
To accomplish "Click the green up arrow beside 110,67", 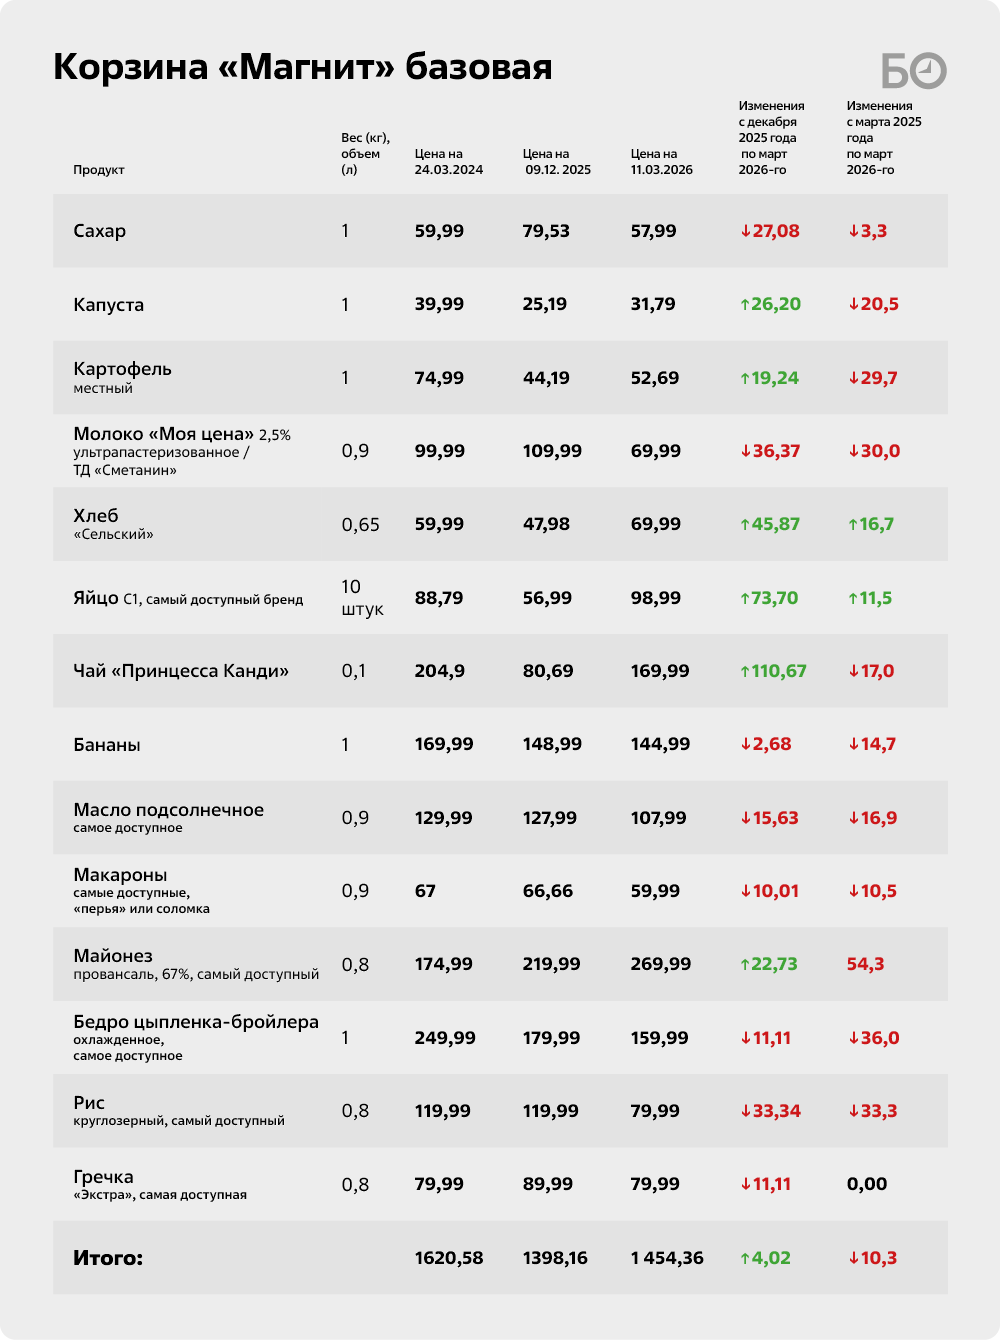I will 745,672.
